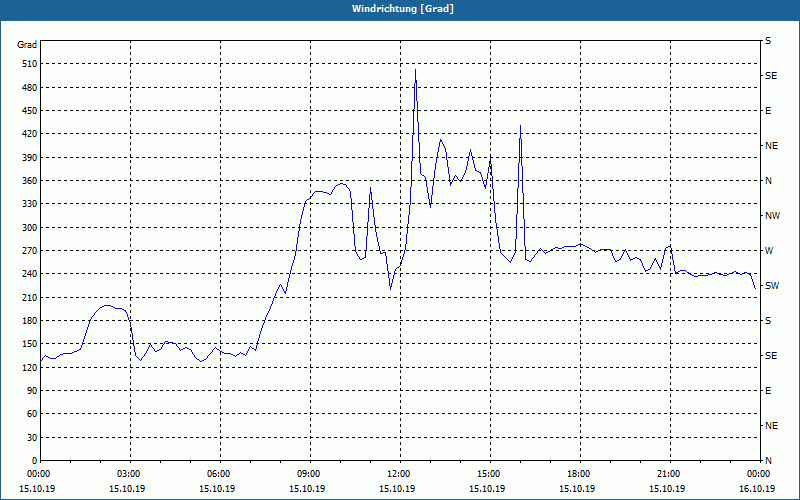The height and width of the screenshot is (500, 800).
Task: Click the NE compass label beside the 30-60 range
Action: pos(772,426)
